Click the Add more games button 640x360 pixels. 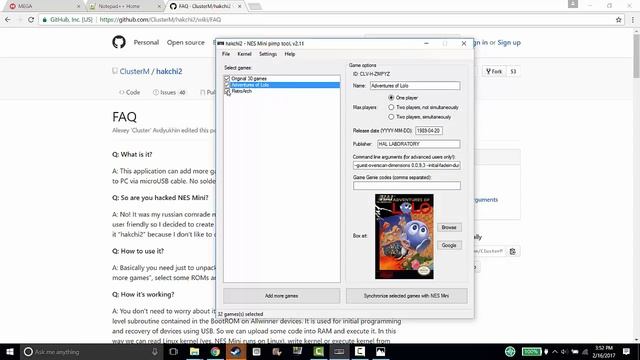pyautogui.click(x=281, y=296)
